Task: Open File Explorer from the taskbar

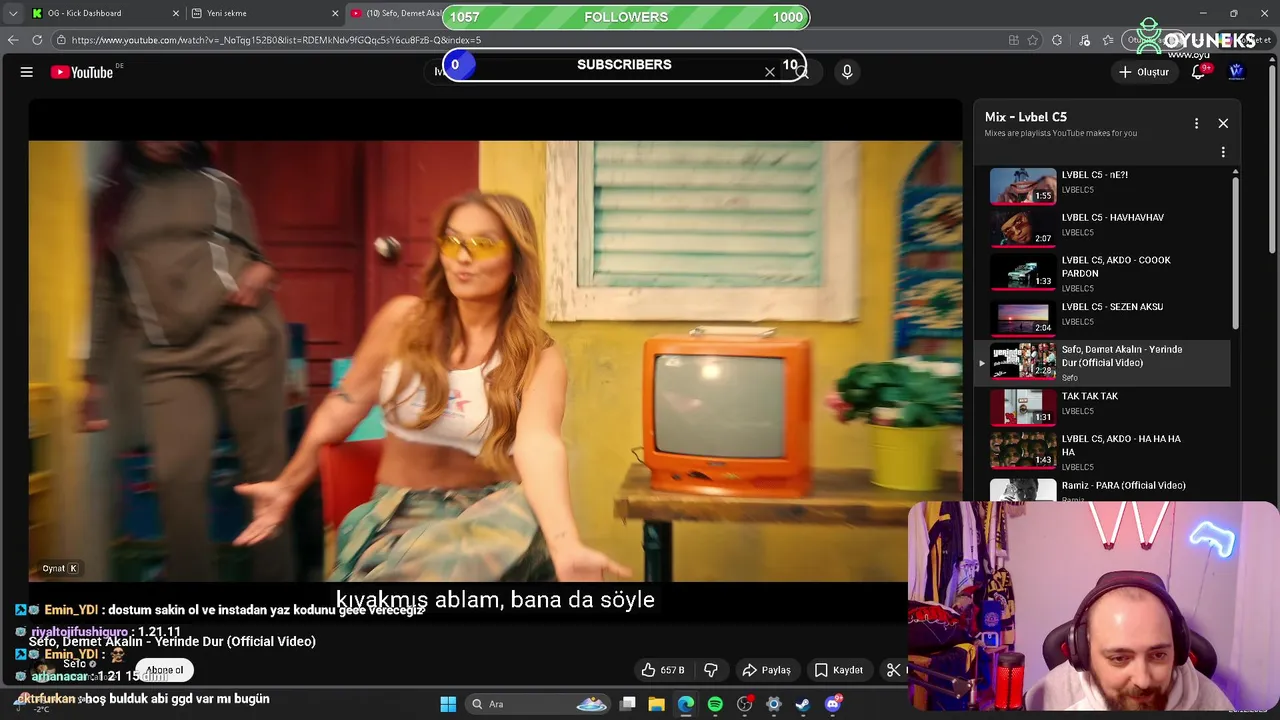Action: (657, 704)
